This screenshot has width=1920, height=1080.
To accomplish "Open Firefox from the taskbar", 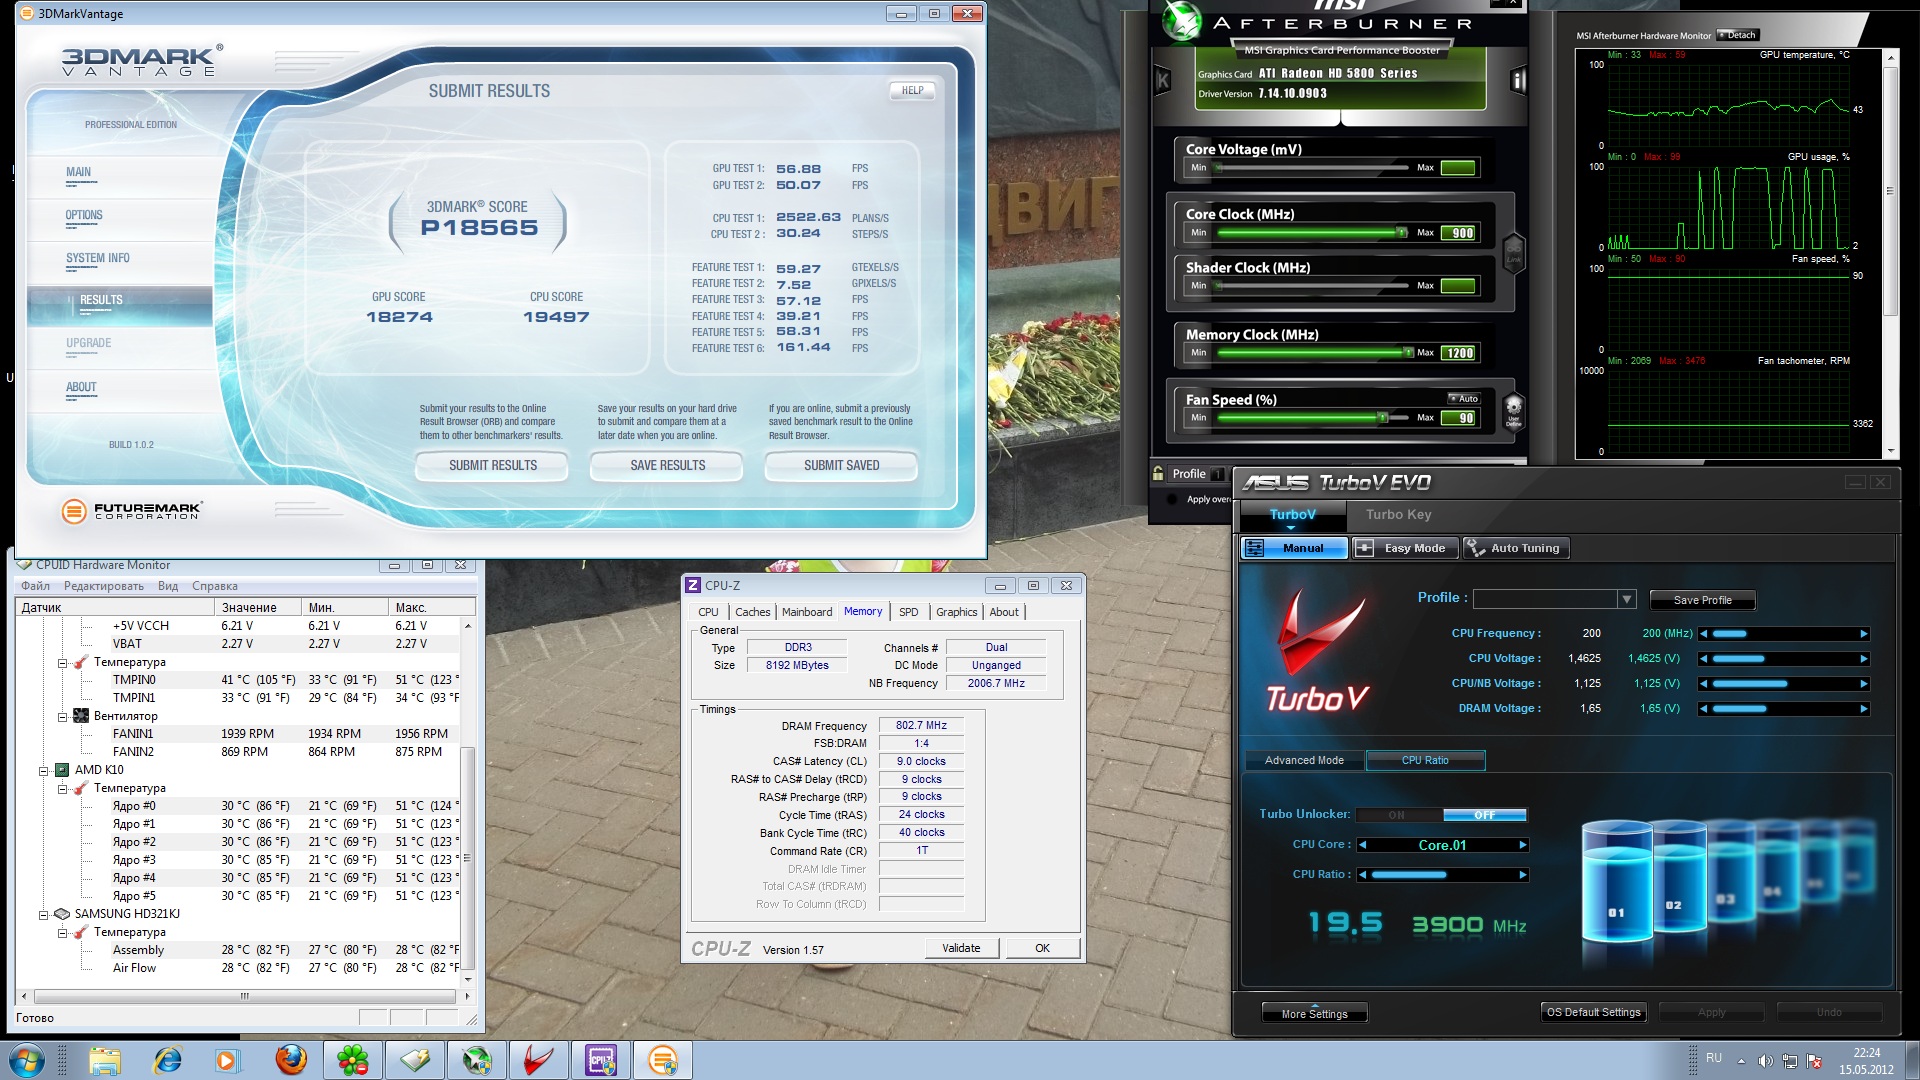I will (291, 1060).
